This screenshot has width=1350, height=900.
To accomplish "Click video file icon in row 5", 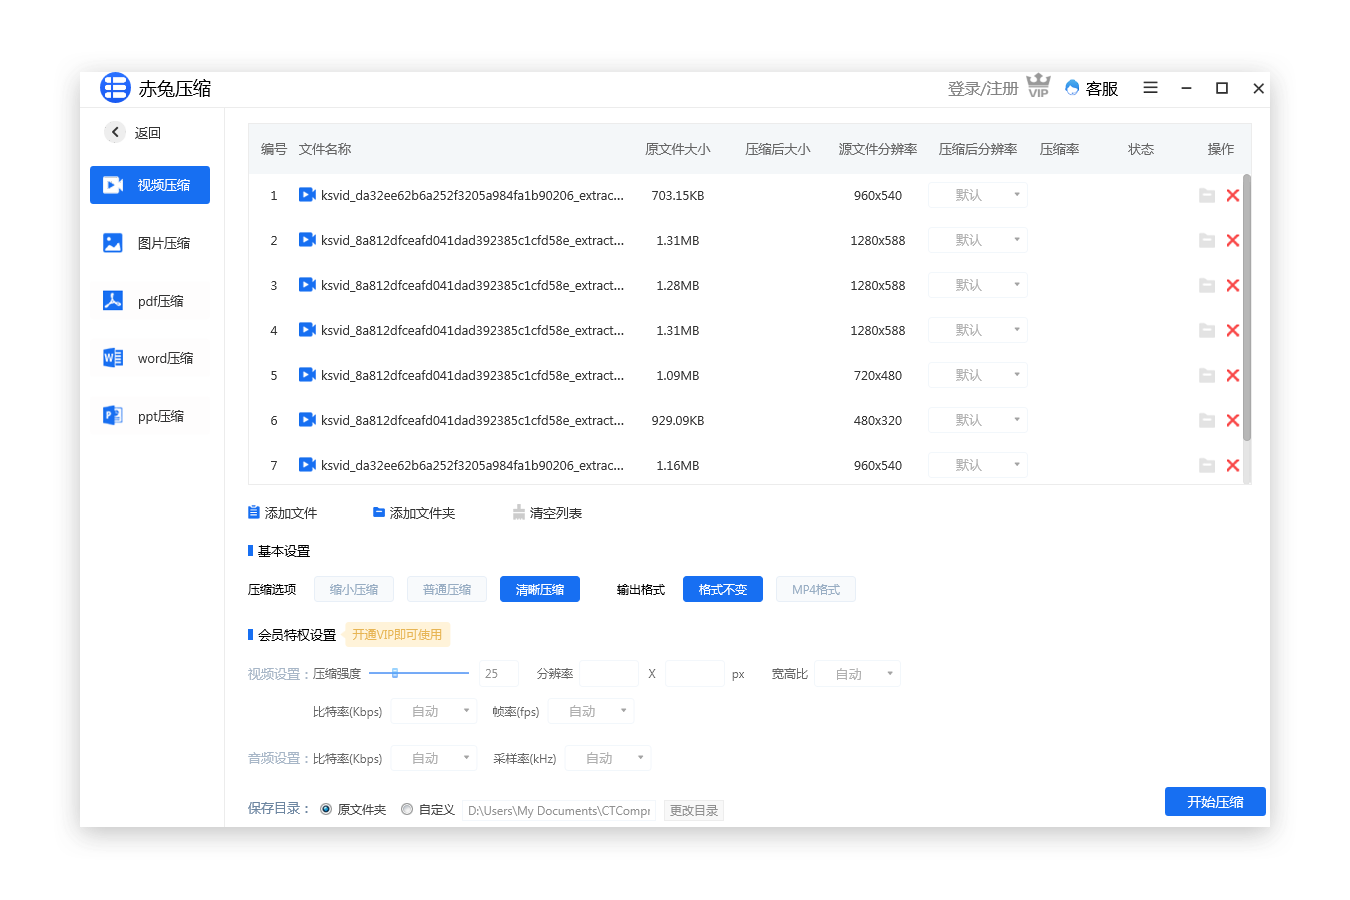I will (x=307, y=375).
